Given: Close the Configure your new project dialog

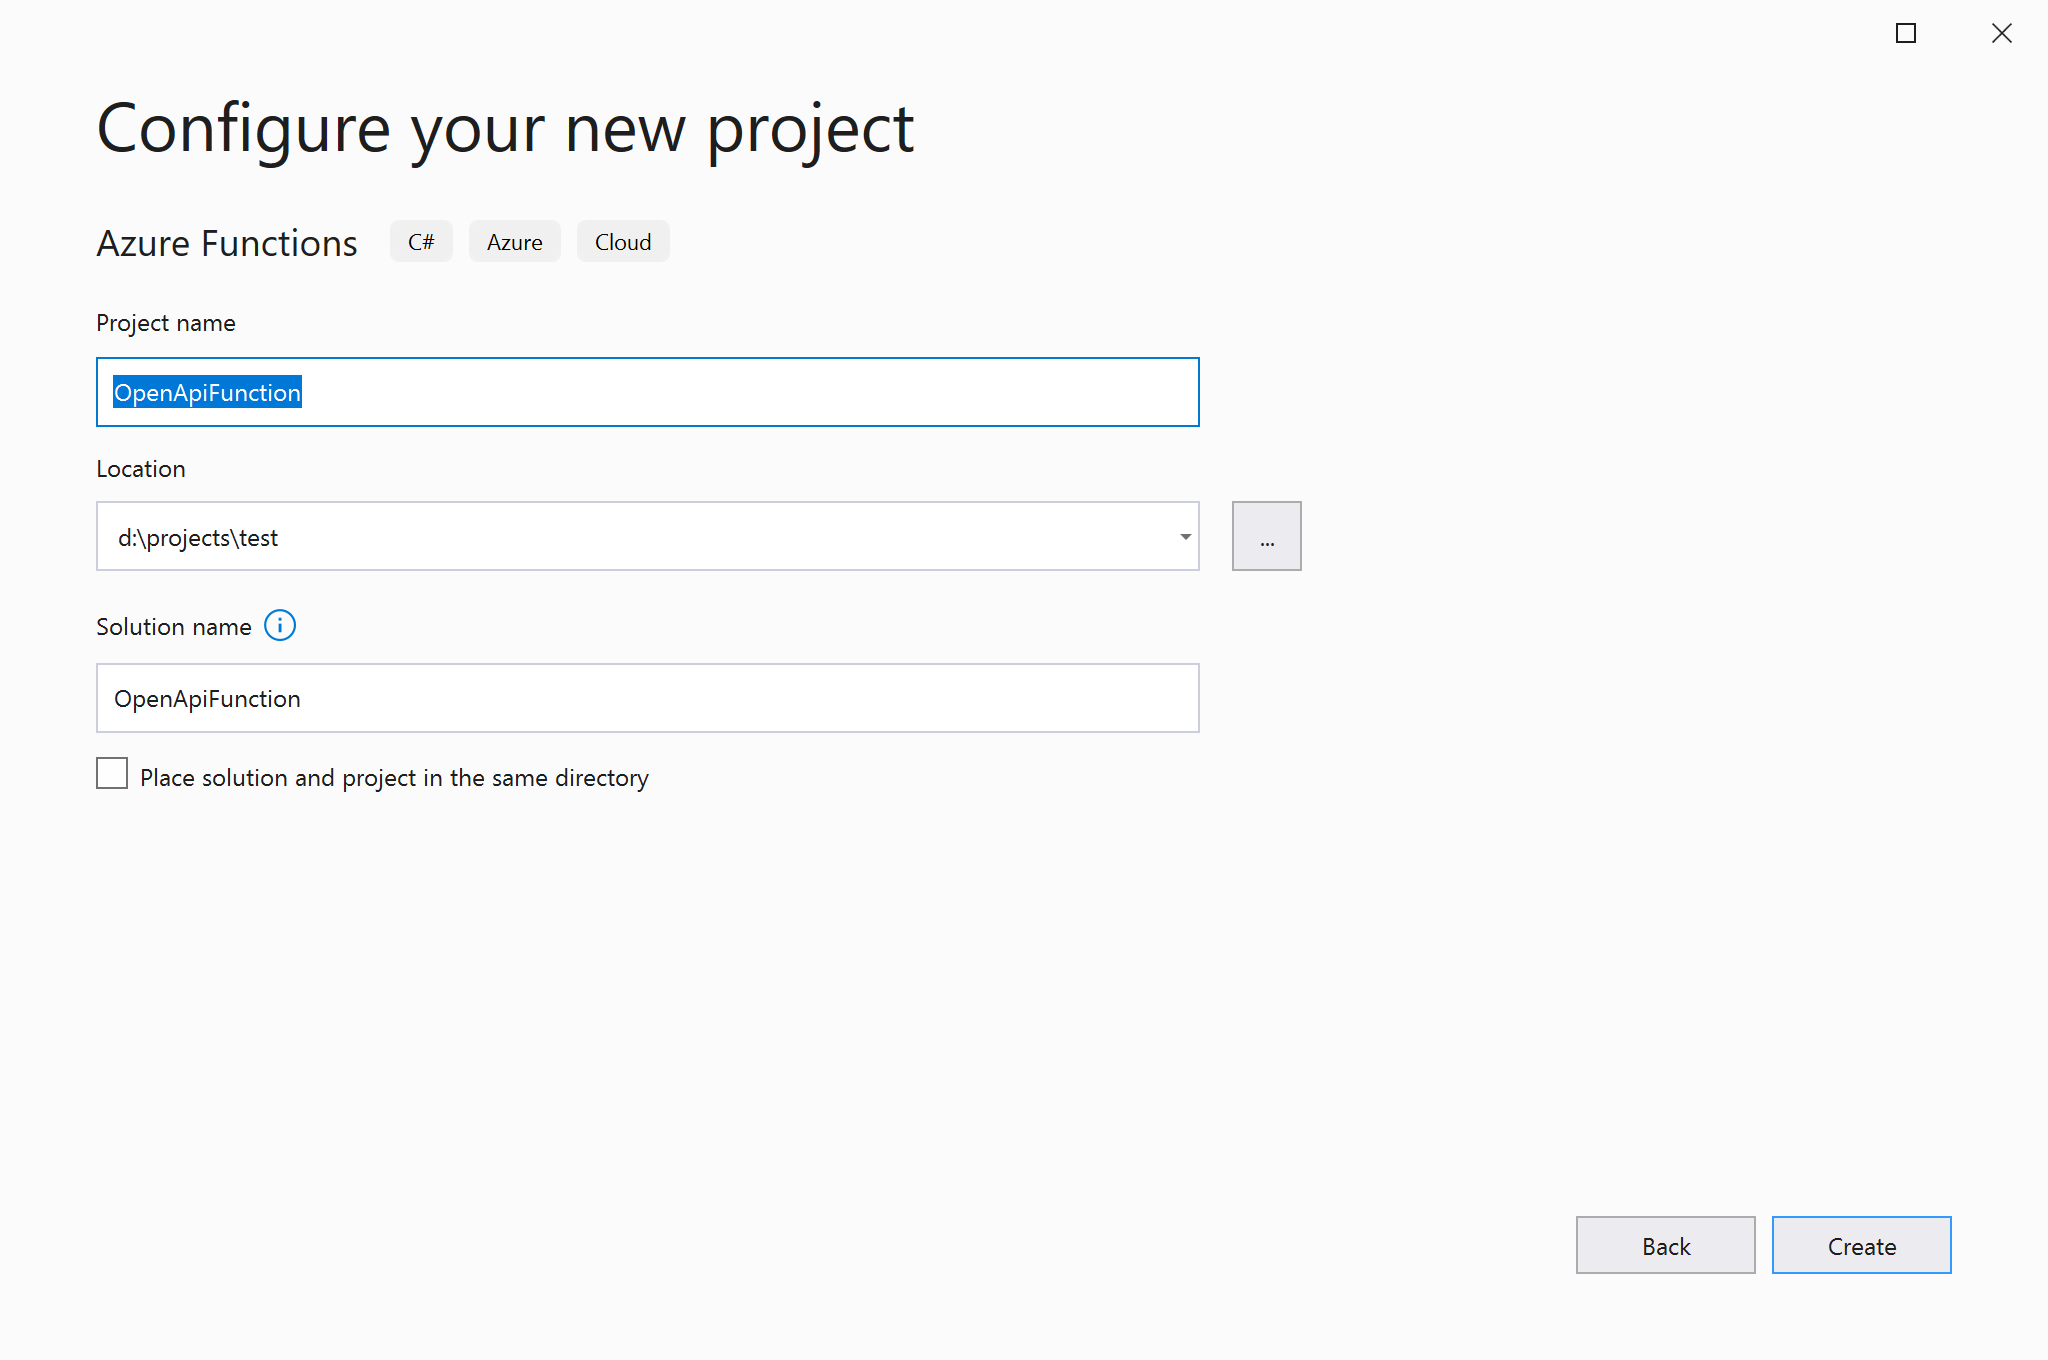Looking at the screenshot, I should (x=2001, y=34).
